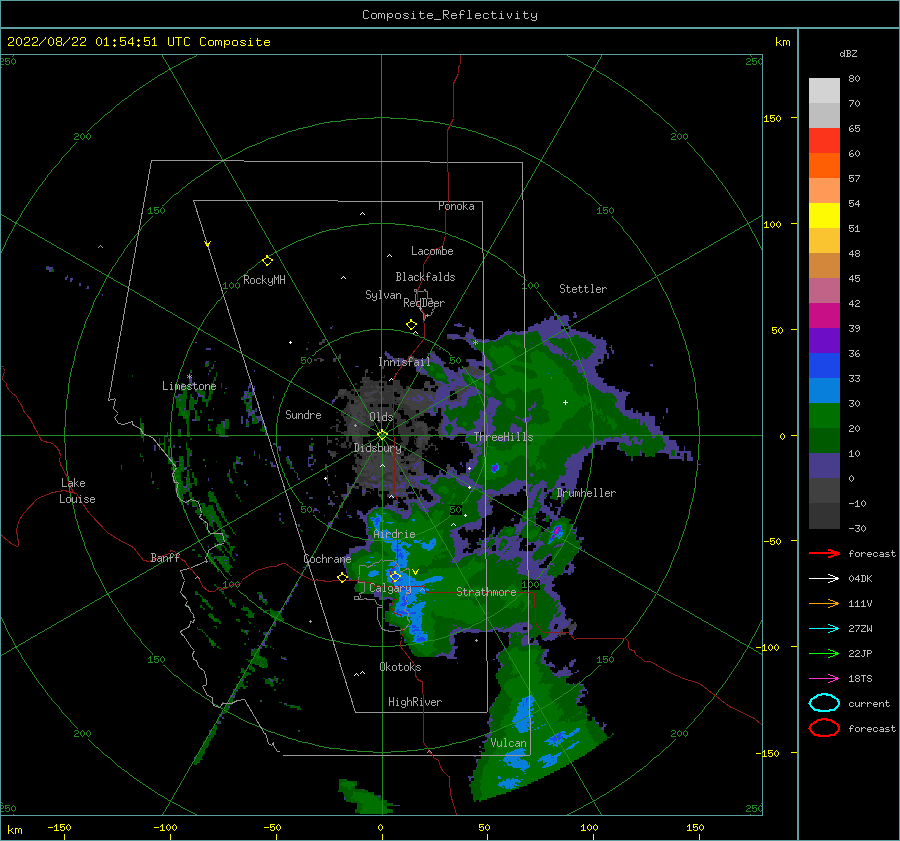The image size is (900, 841).
Task: Select the yellow diamond marker near RedDeer
Action: (x=411, y=325)
